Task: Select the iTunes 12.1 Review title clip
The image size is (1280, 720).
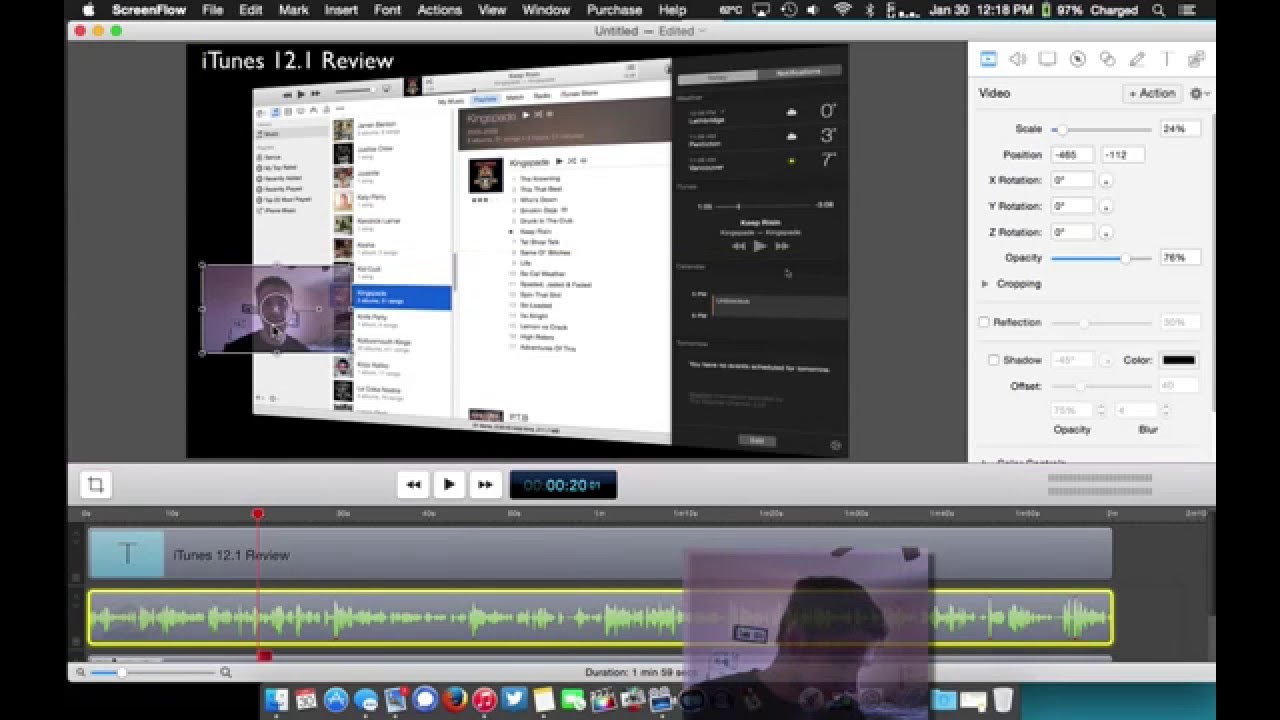Action: coord(600,554)
